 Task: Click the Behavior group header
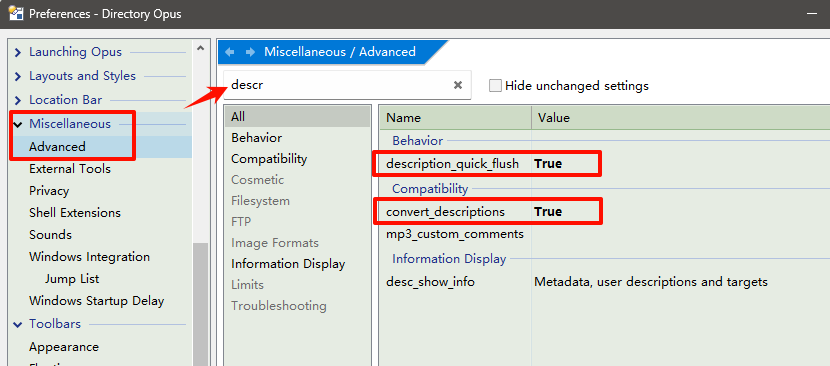pyautogui.click(x=417, y=141)
